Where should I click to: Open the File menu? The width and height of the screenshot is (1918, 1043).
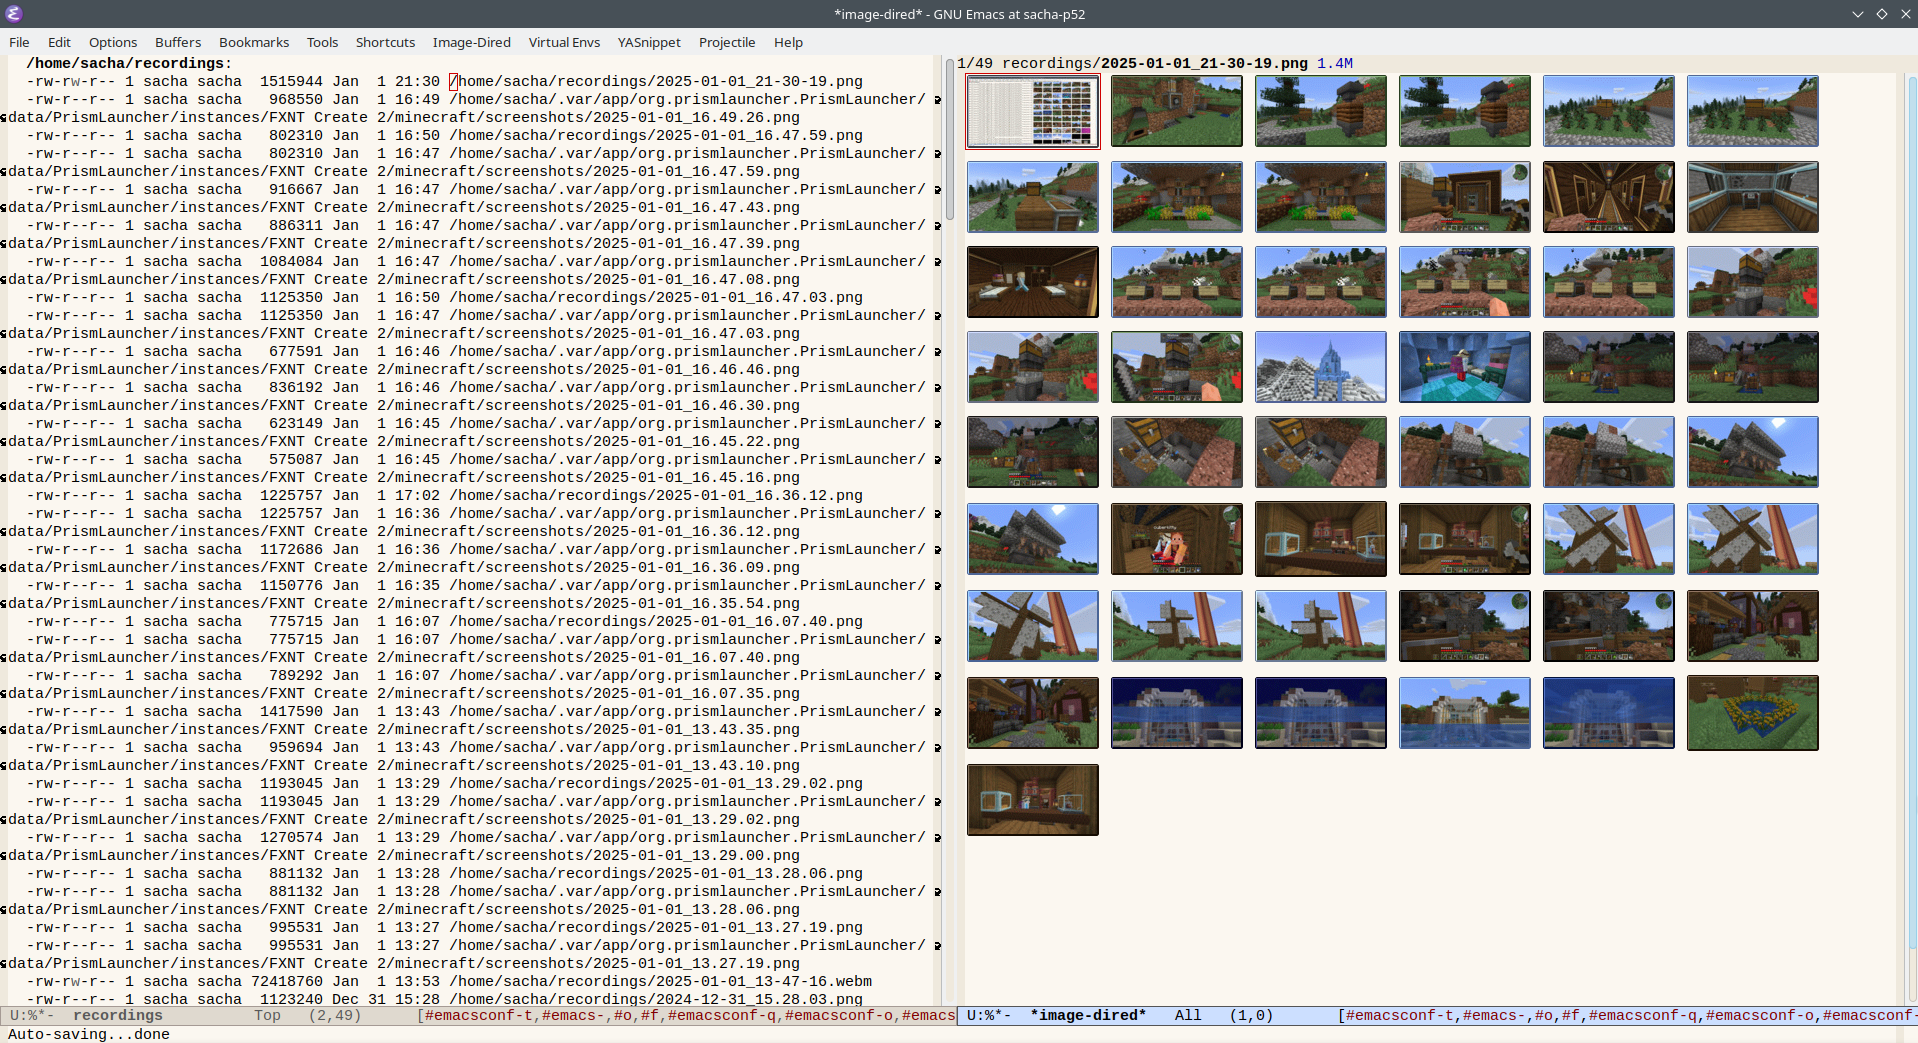(x=19, y=42)
